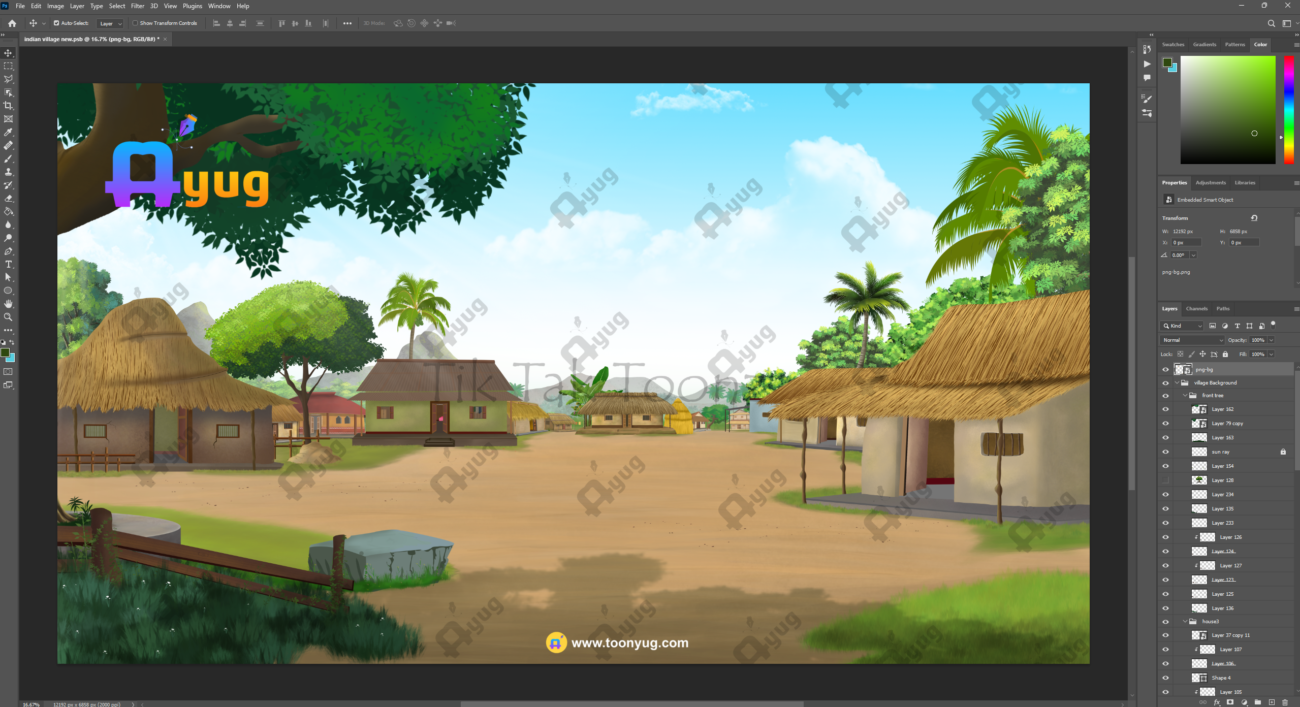Switch to the Channels tab
Viewport: 1300px width, 707px height.
[1197, 308]
